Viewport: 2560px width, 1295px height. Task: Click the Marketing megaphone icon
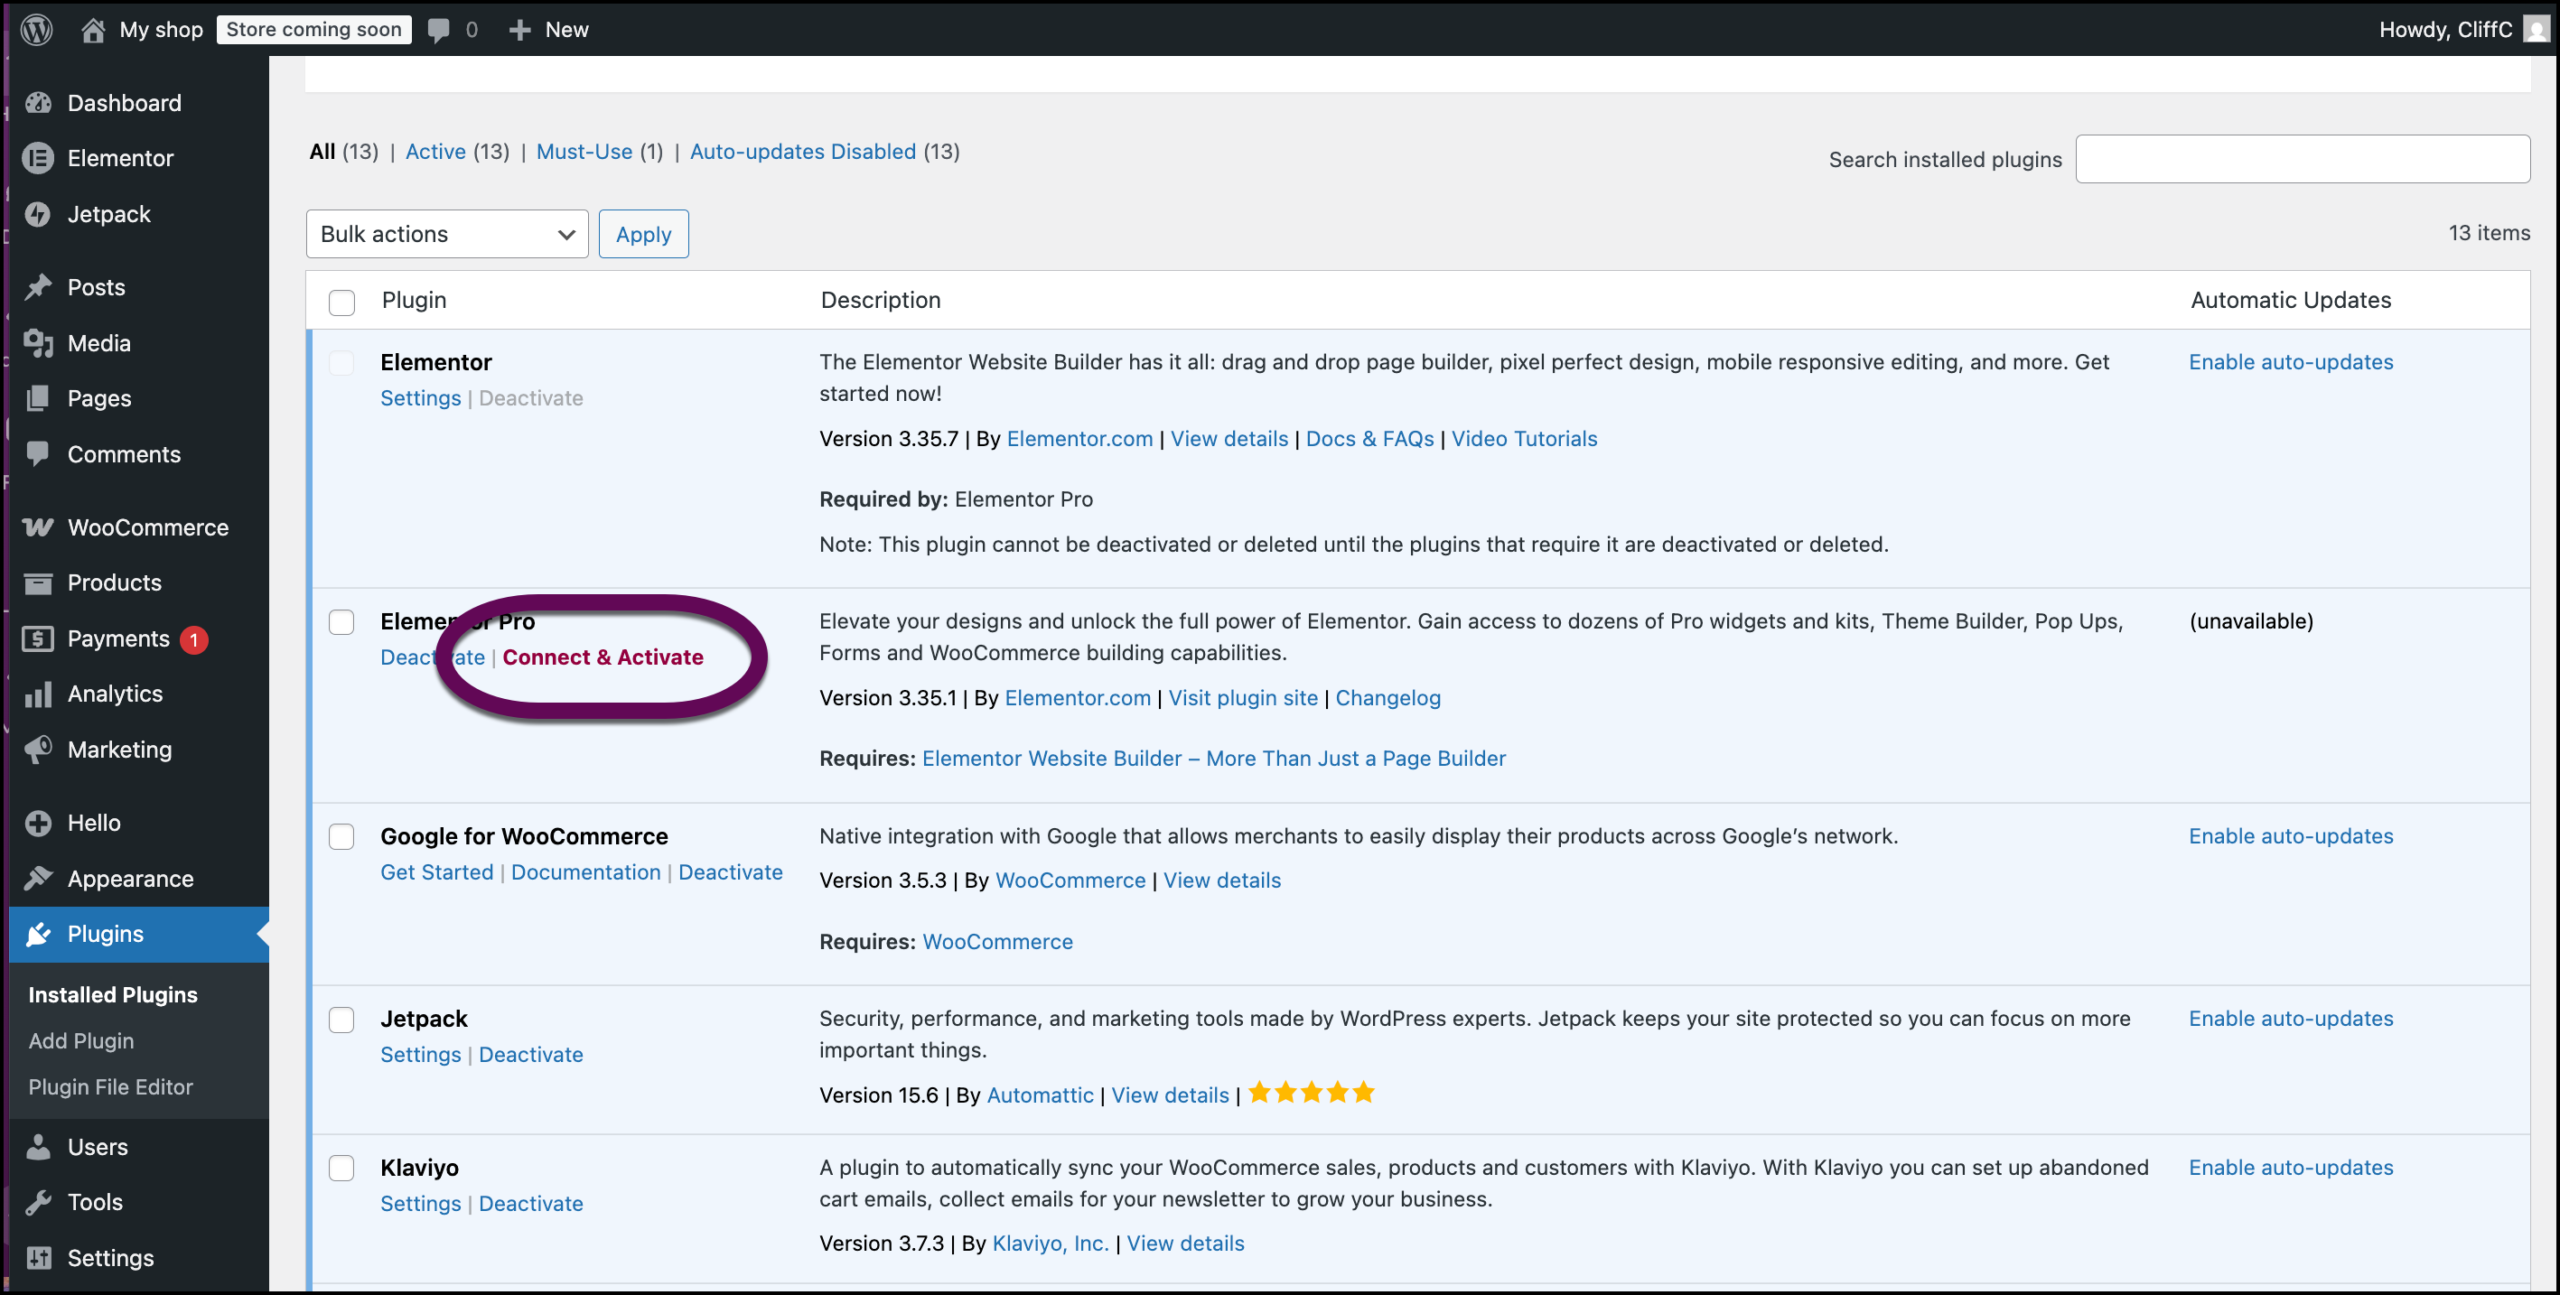[38, 750]
